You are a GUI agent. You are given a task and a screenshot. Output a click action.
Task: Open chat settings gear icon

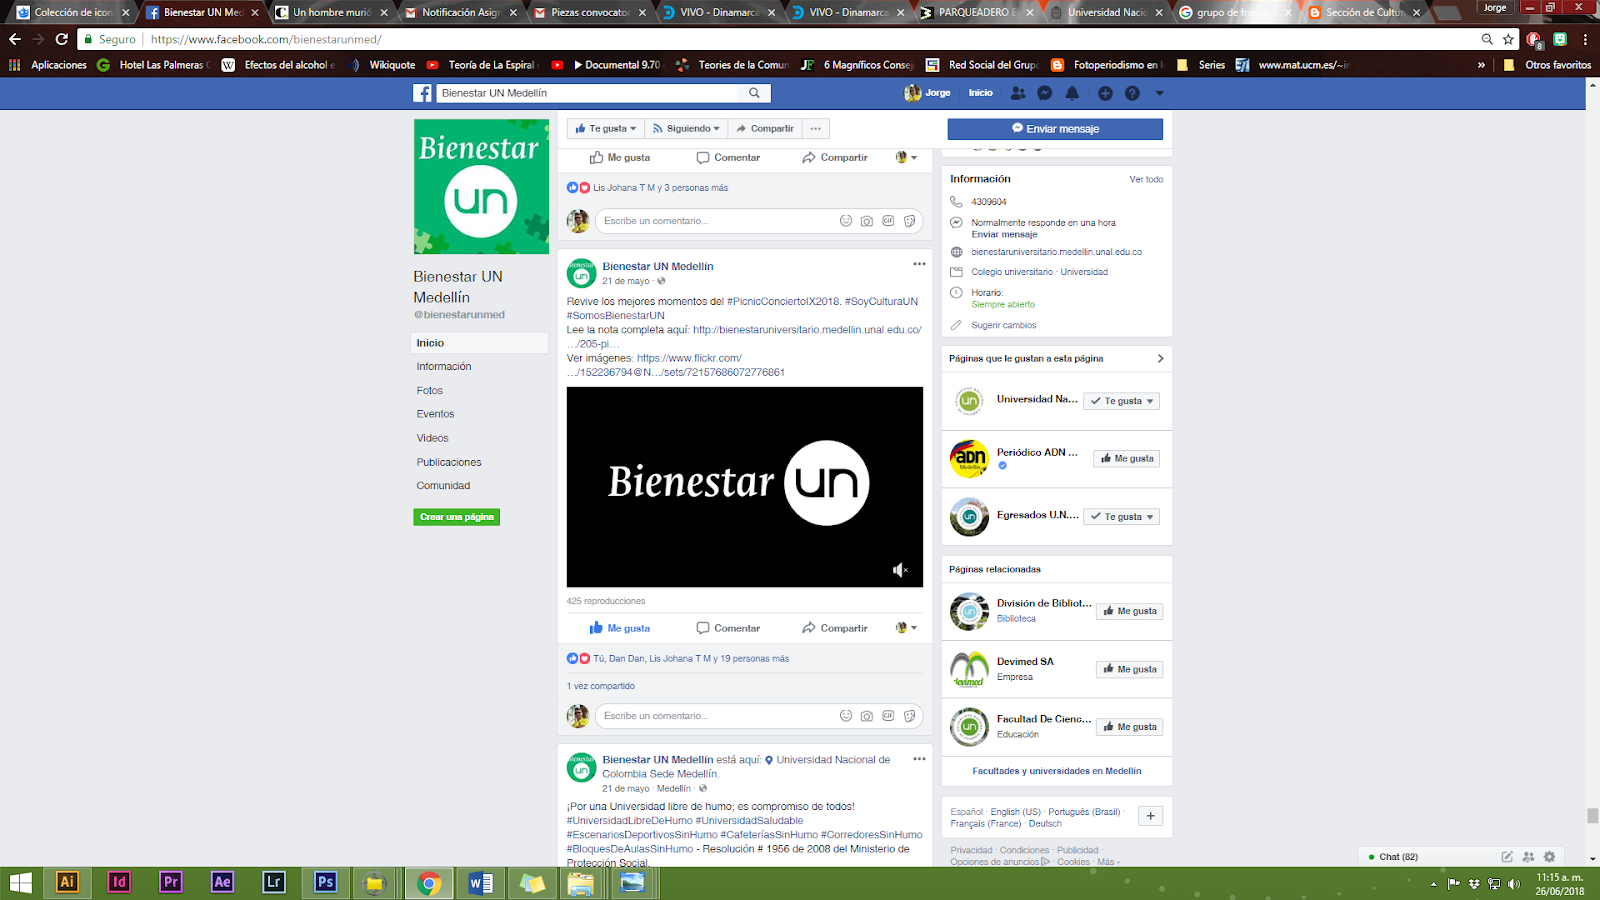pos(1549,857)
